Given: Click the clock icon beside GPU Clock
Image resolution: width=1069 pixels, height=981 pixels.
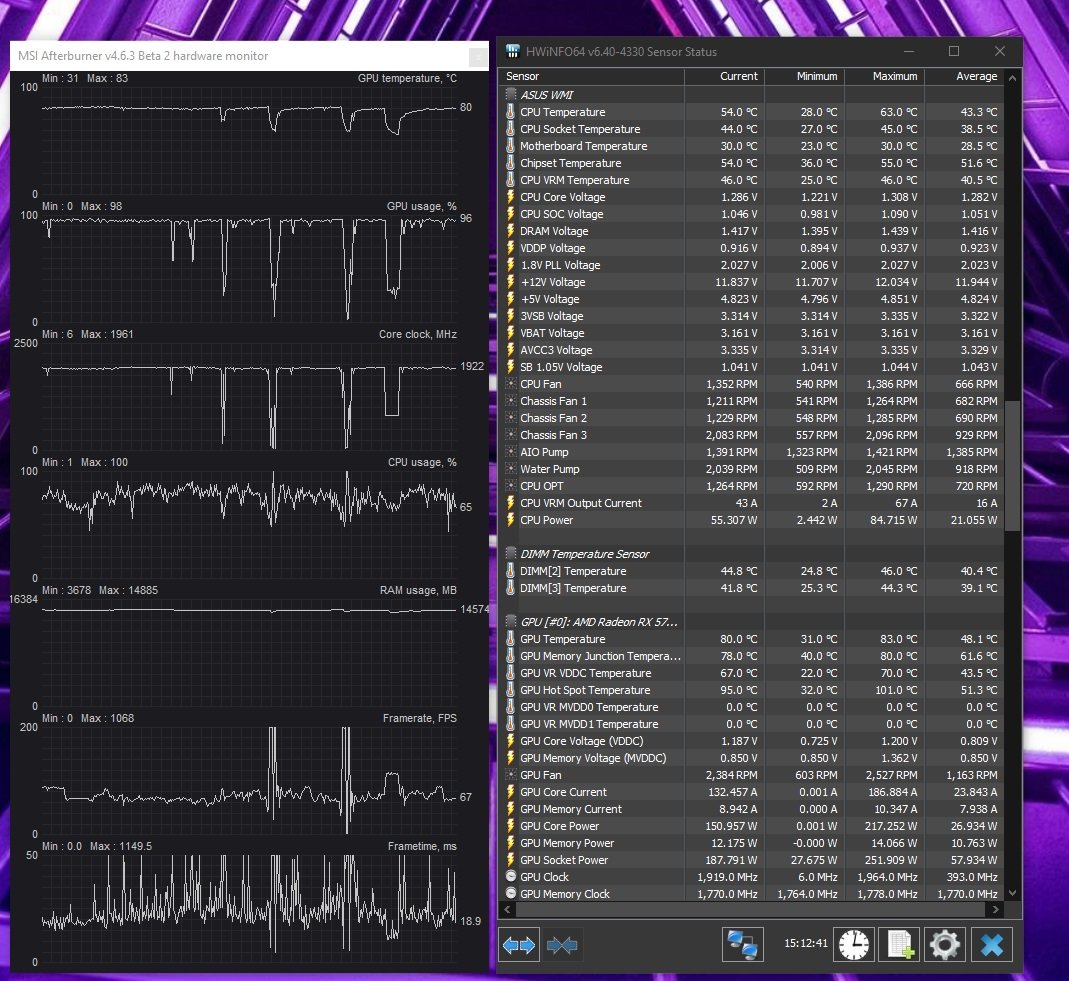Looking at the screenshot, I should [511, 877].
